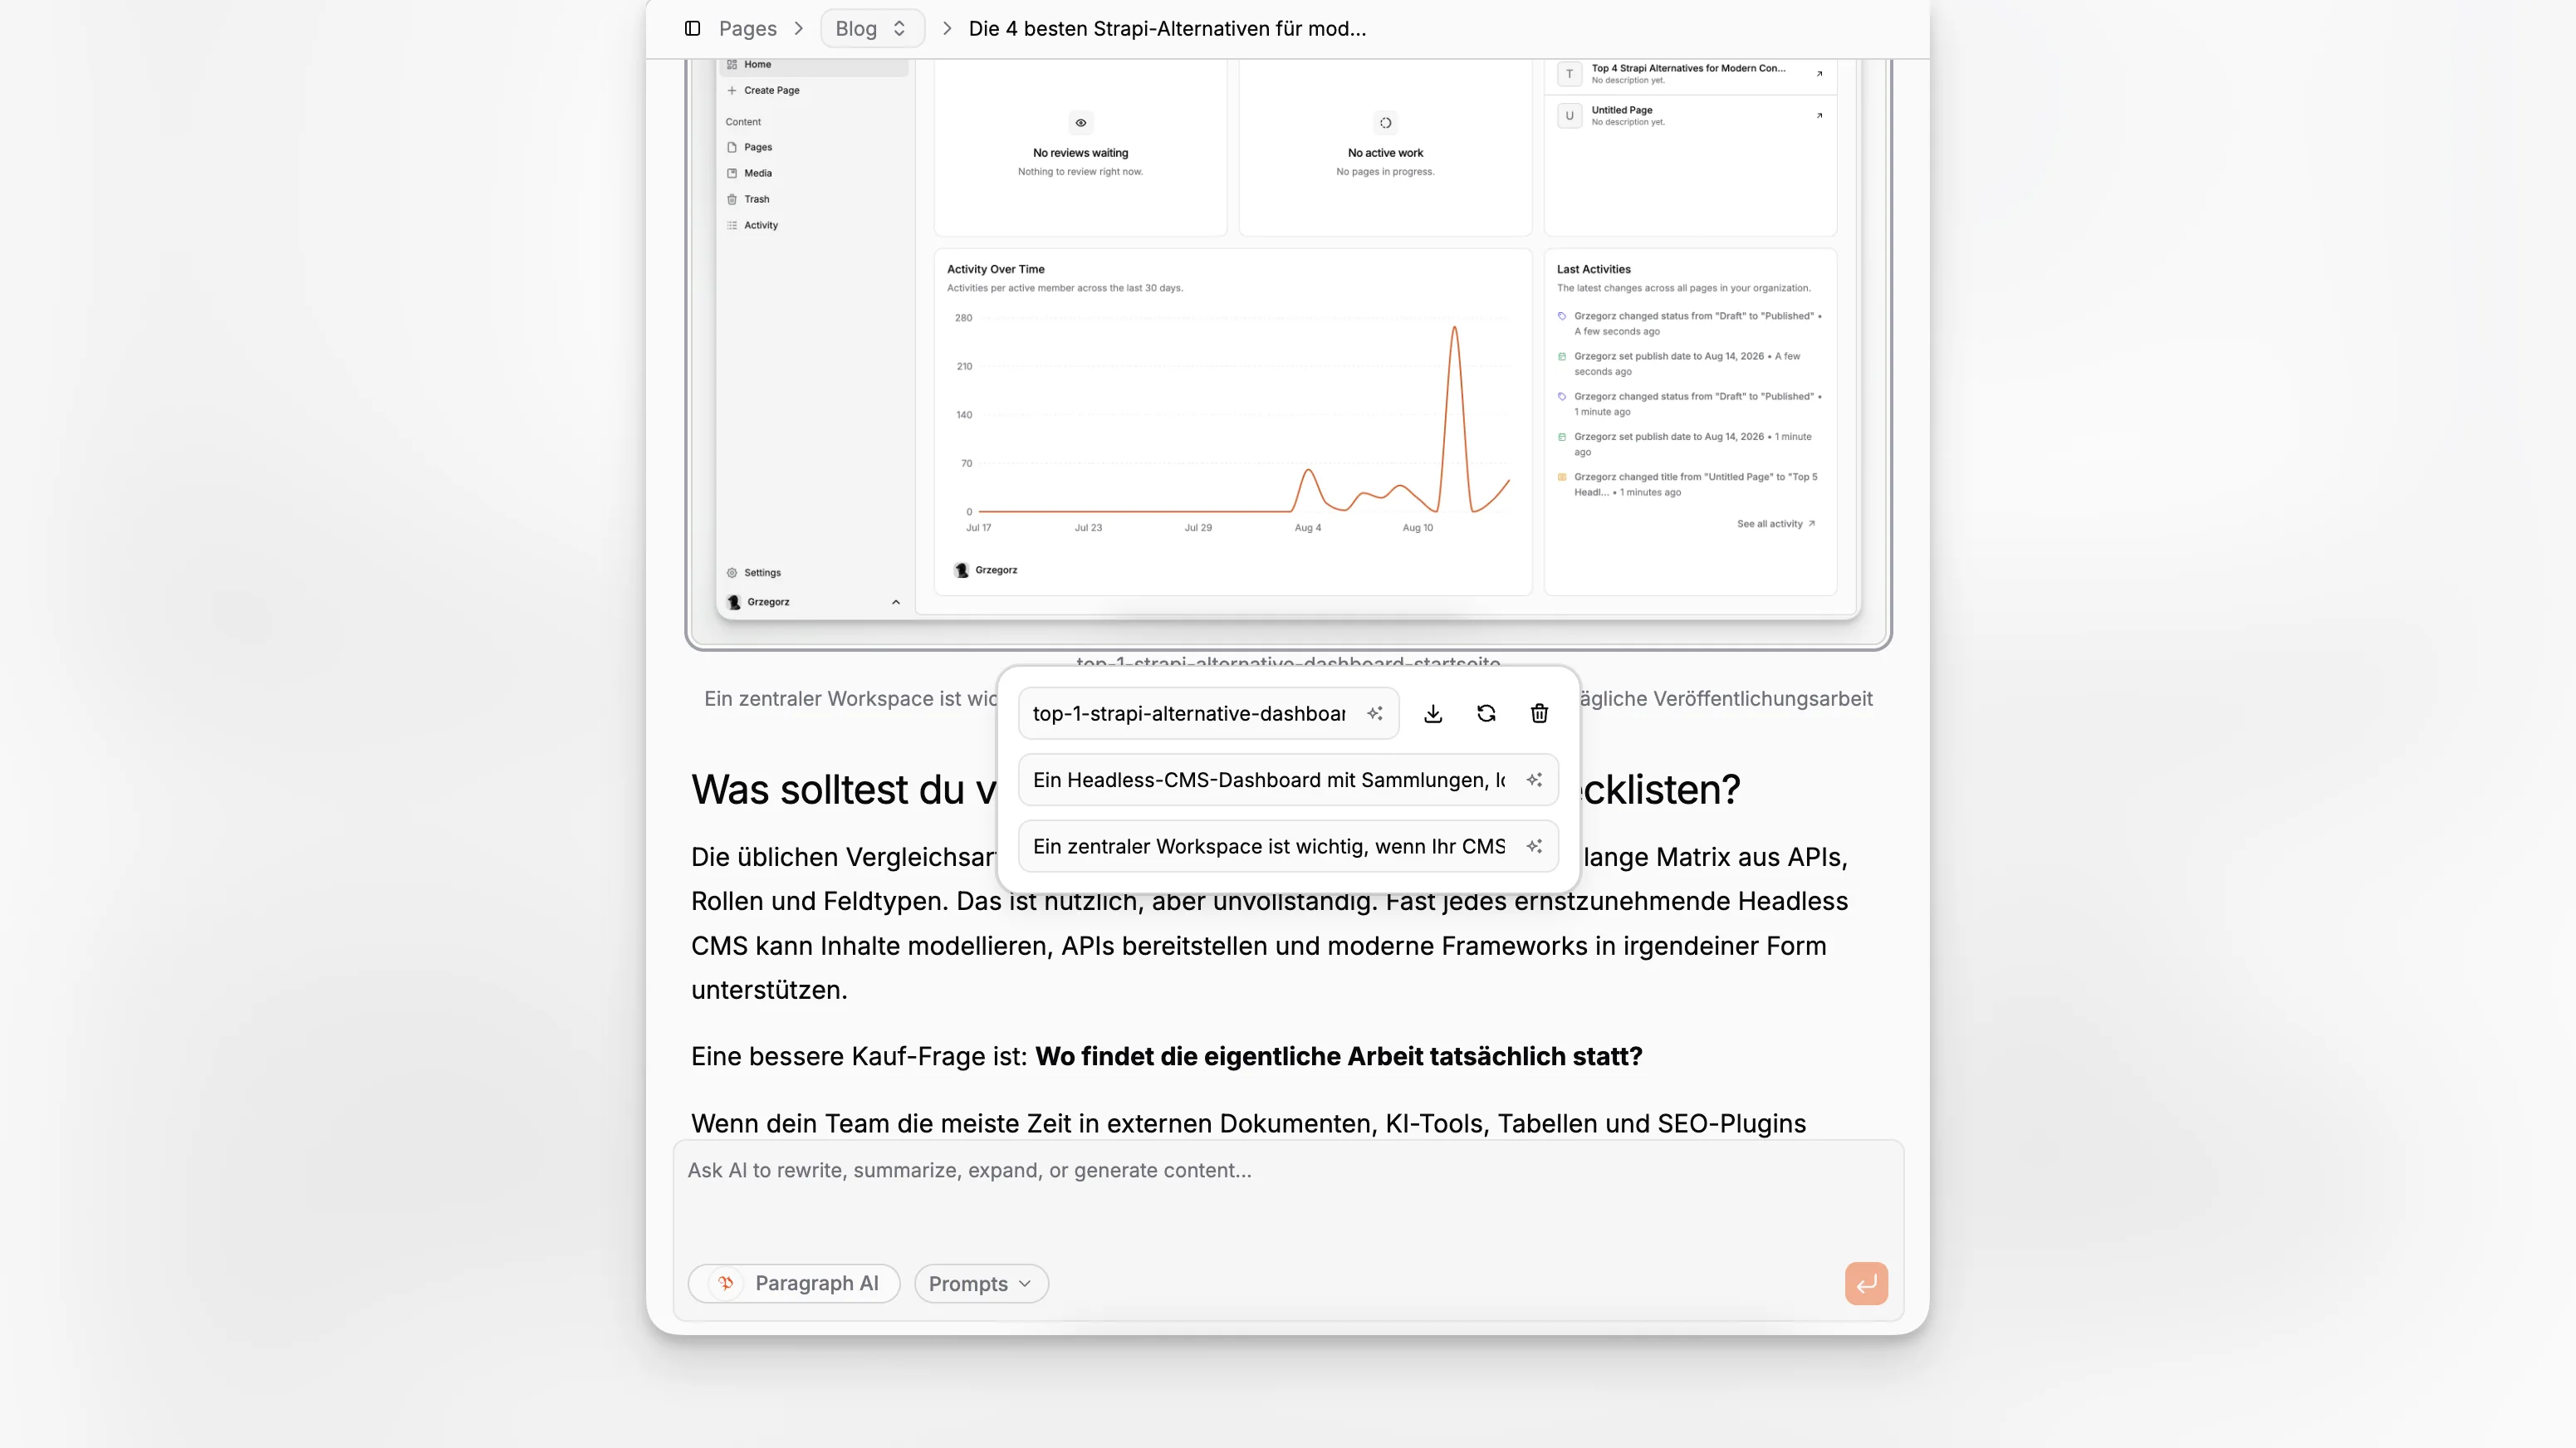This screenshot has height=1448, width=2576.
Task: Click bold text 'Wo findet die eigentliche Arbeit'
Action: [1338, 1056]
